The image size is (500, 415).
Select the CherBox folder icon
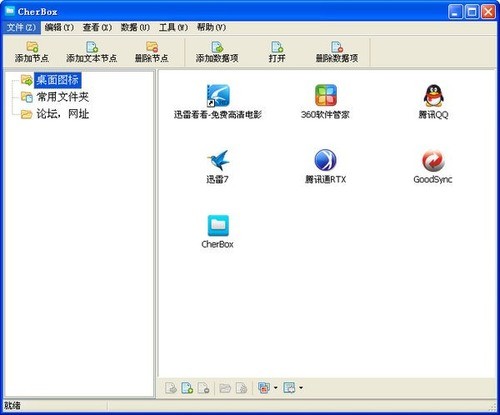click(218, 225)
